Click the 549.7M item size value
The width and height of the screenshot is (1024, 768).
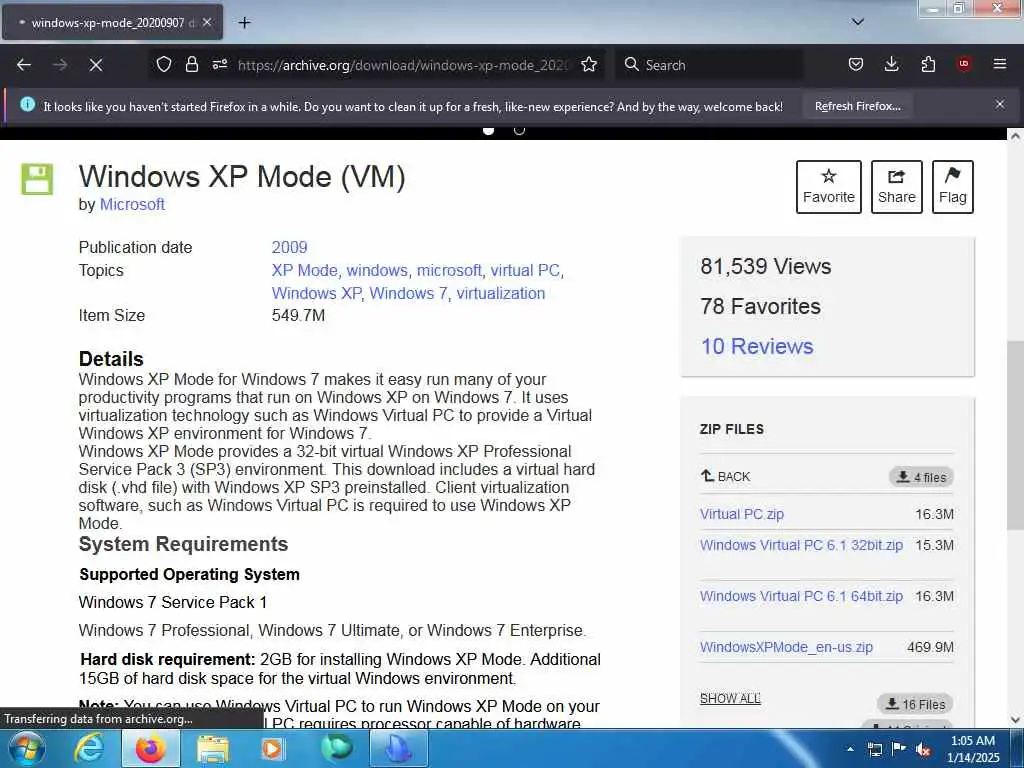[x=298, y=315]
